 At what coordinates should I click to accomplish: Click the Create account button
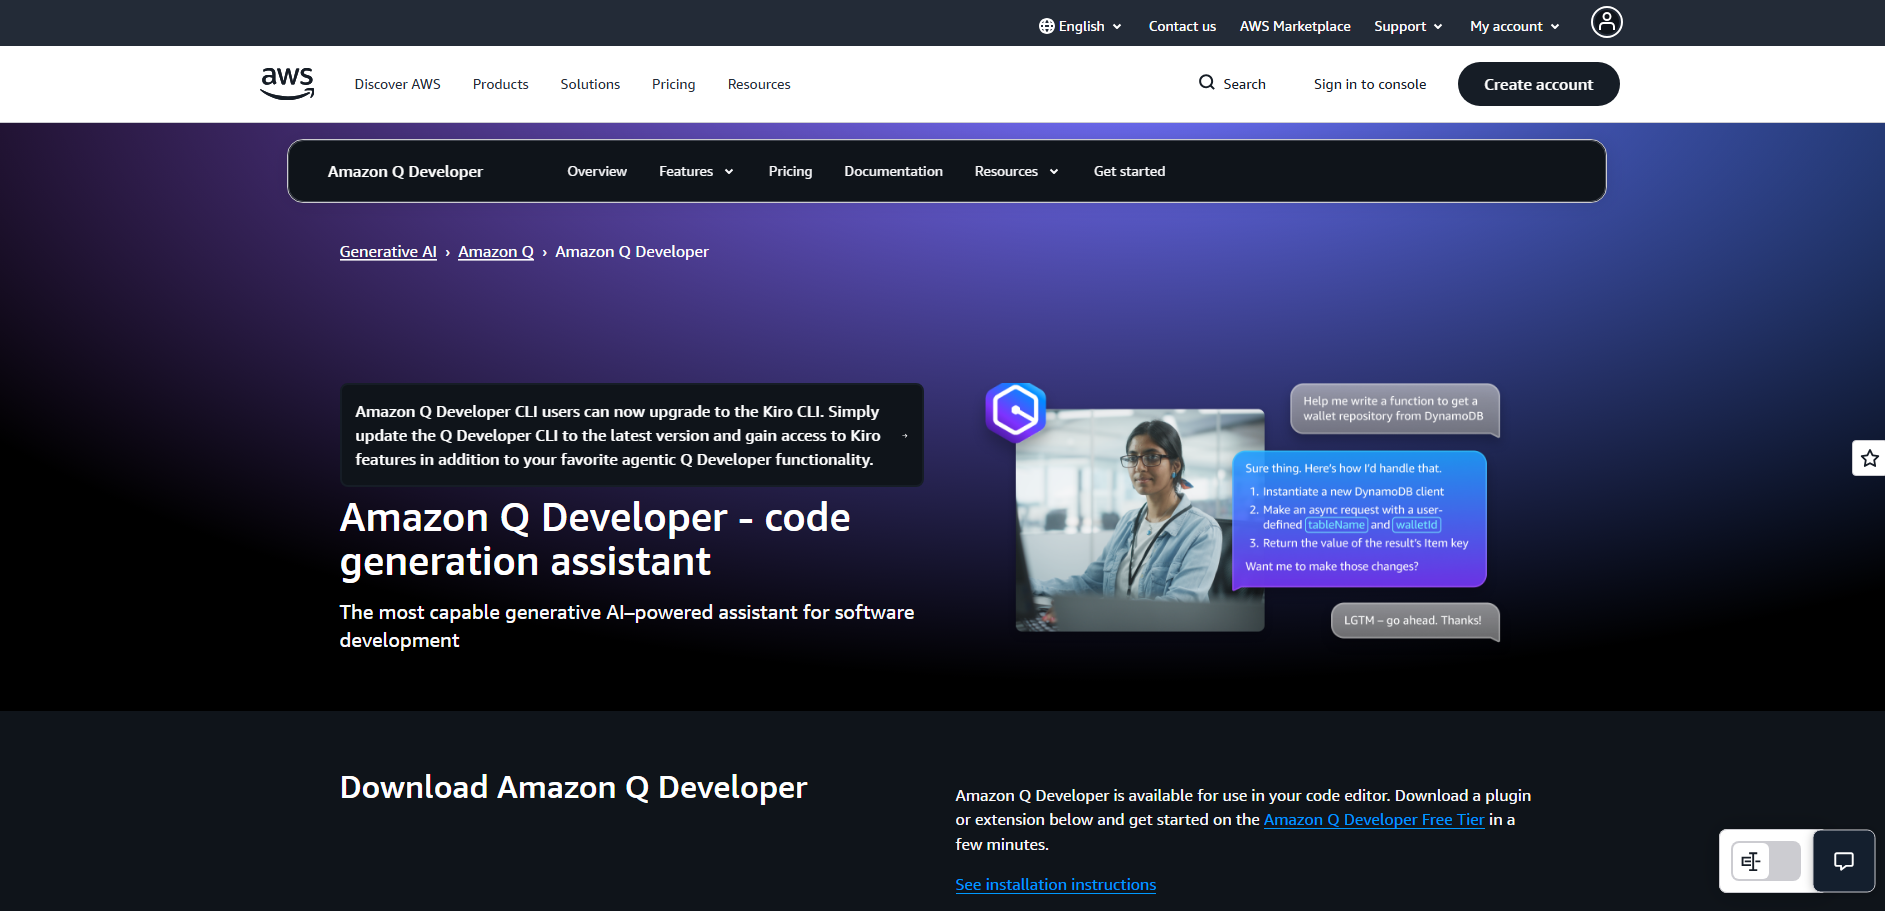pos(1538,84)
